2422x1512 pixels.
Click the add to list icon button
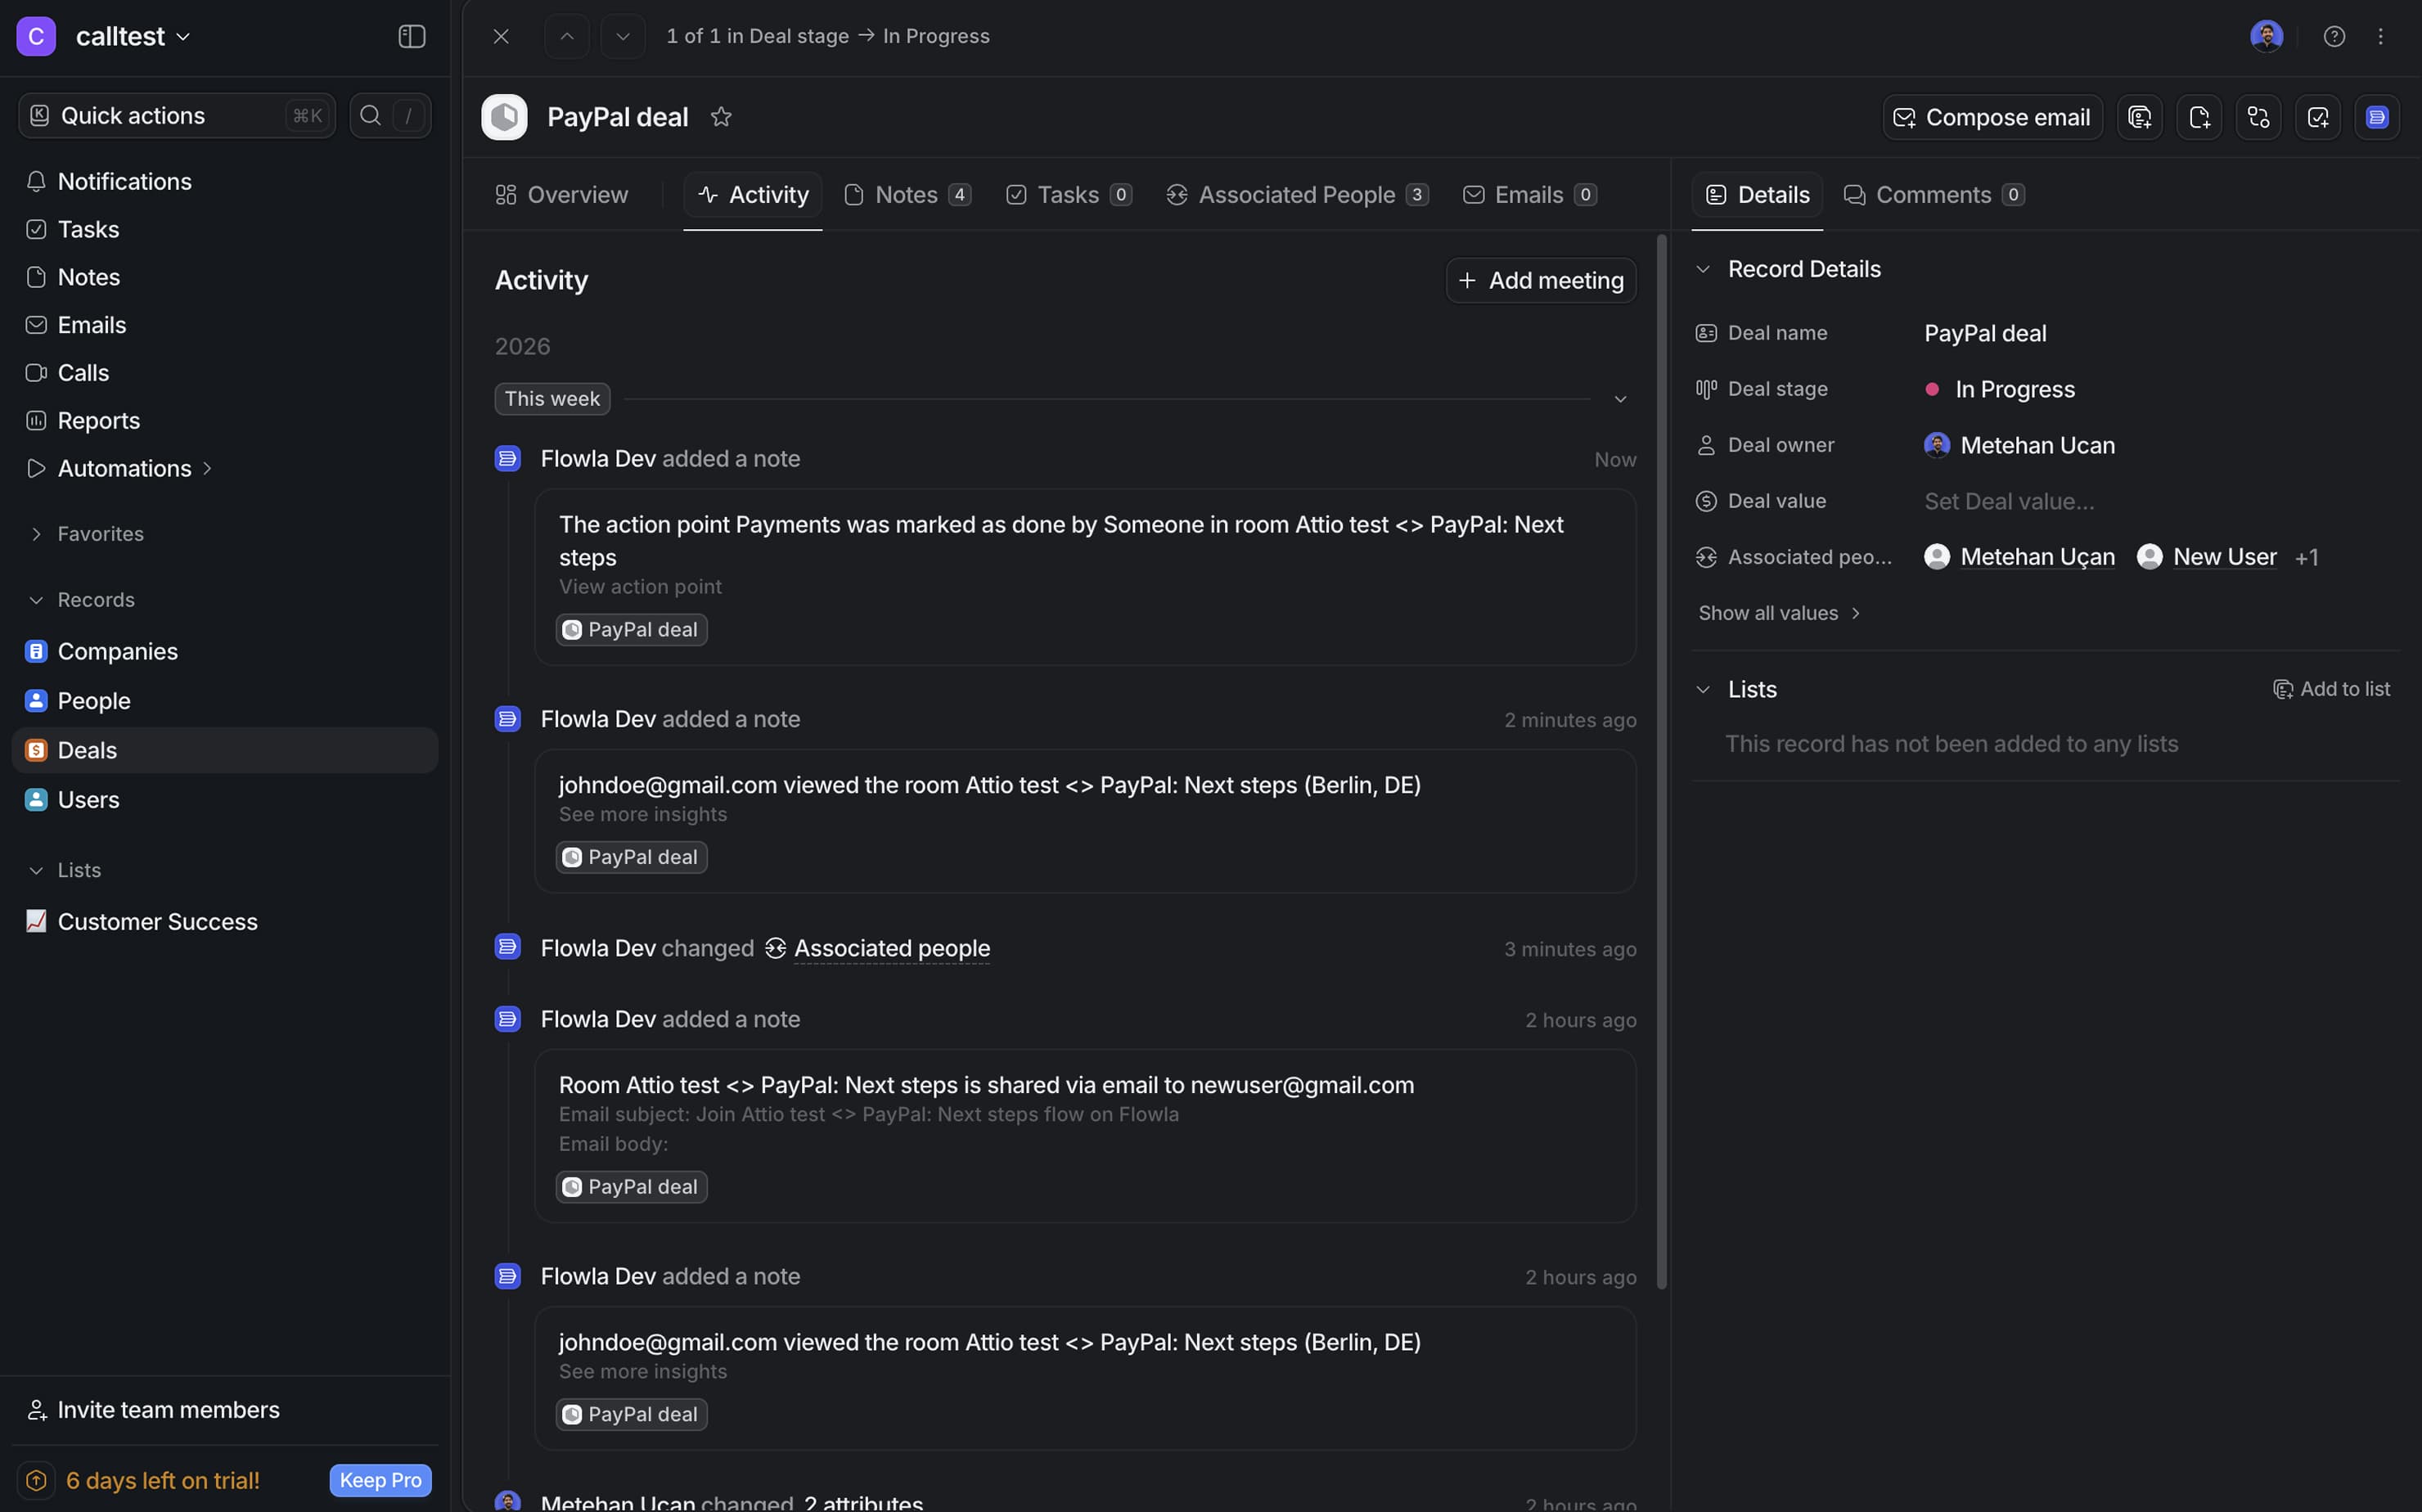(x=2139, y=117)
